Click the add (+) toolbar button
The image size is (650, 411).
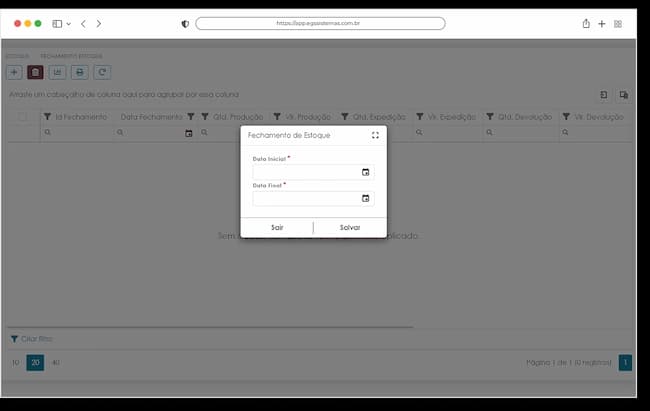[14, 73]
